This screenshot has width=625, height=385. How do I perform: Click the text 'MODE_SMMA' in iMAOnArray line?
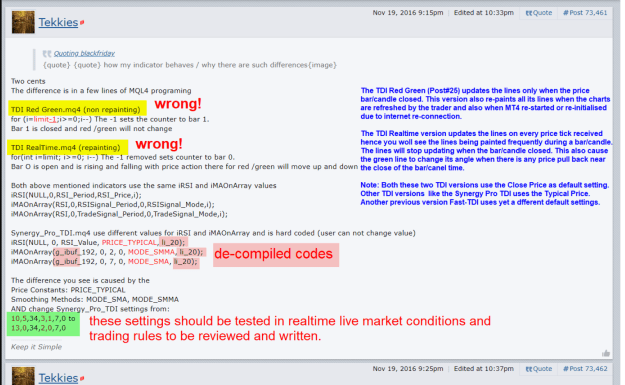point(151,252)
